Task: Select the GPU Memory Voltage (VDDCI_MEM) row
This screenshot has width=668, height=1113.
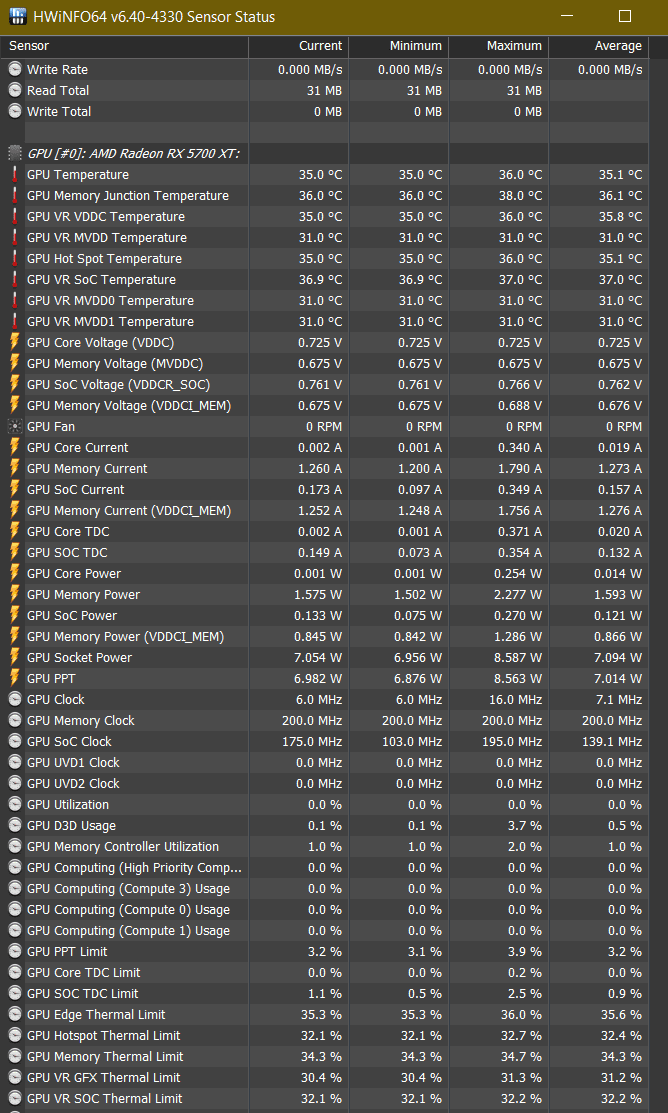Action: 324,406
